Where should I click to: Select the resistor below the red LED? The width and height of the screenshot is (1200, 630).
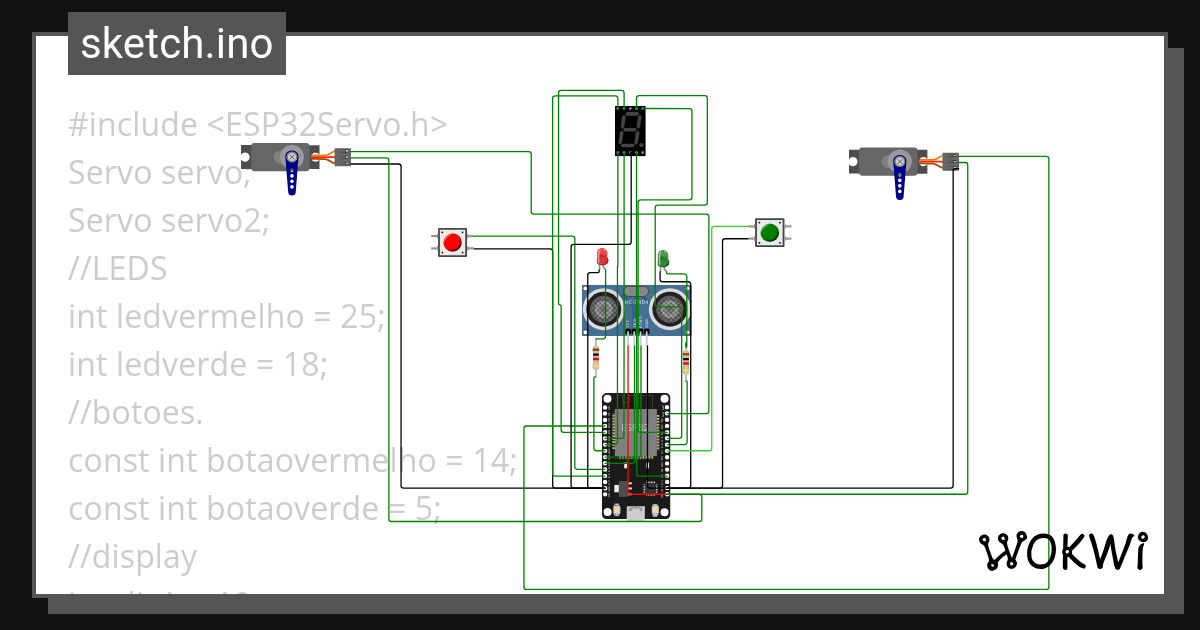tap(597, 357)
